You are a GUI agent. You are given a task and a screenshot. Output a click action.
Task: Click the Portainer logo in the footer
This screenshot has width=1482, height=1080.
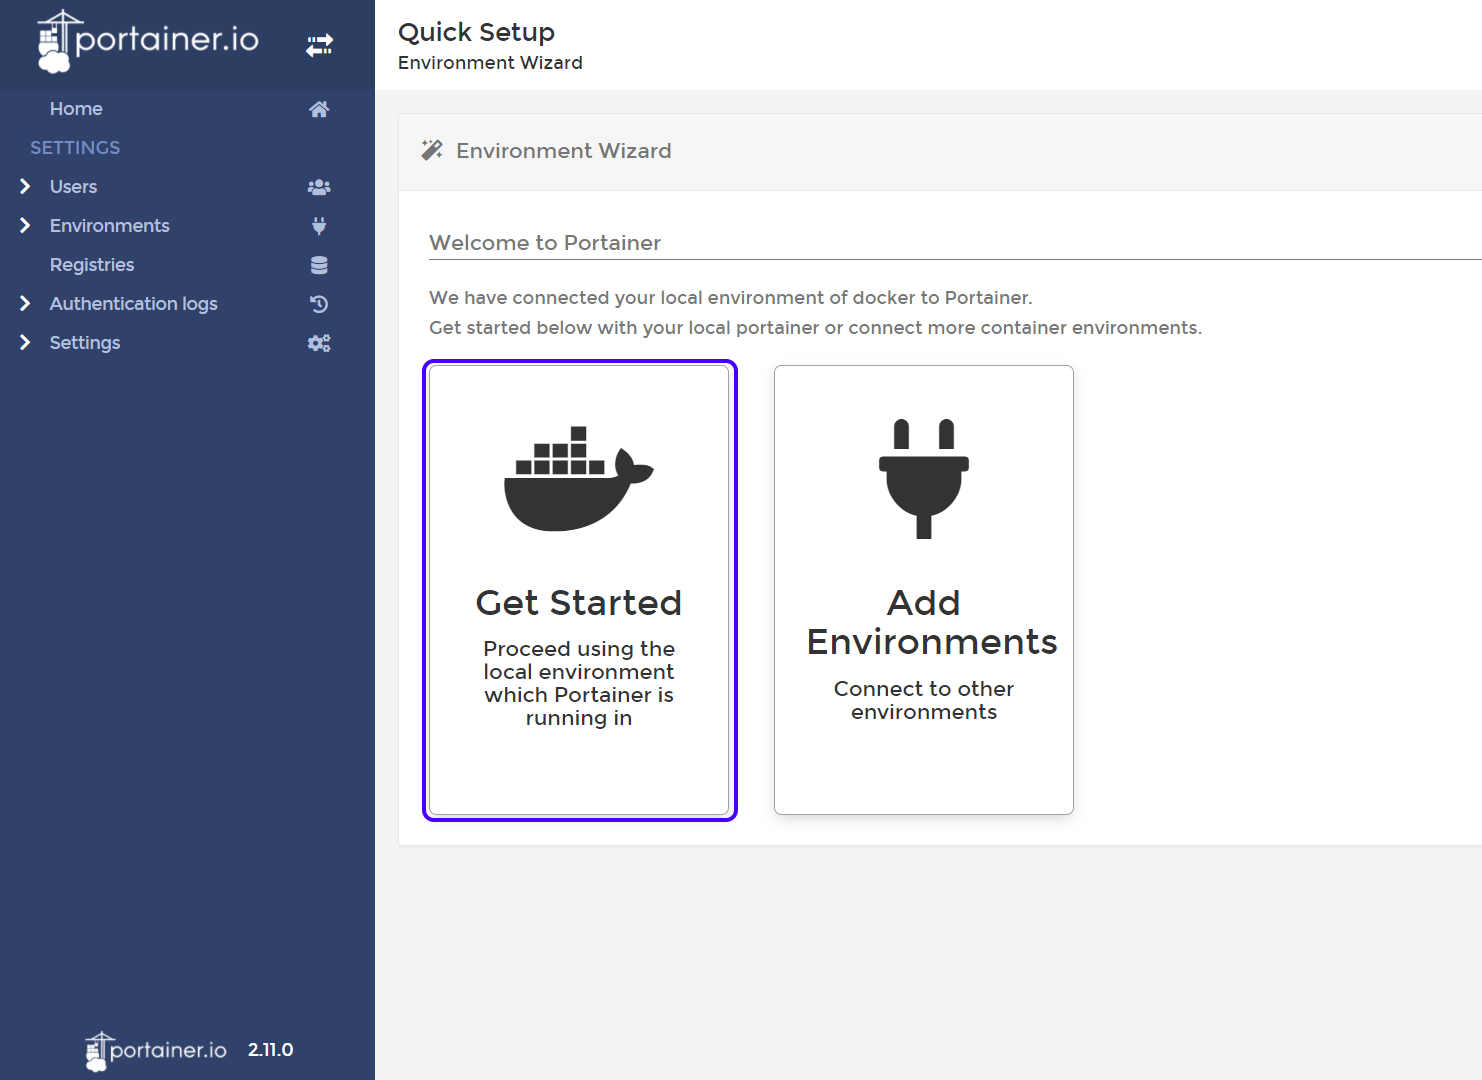pos(157,1050)
